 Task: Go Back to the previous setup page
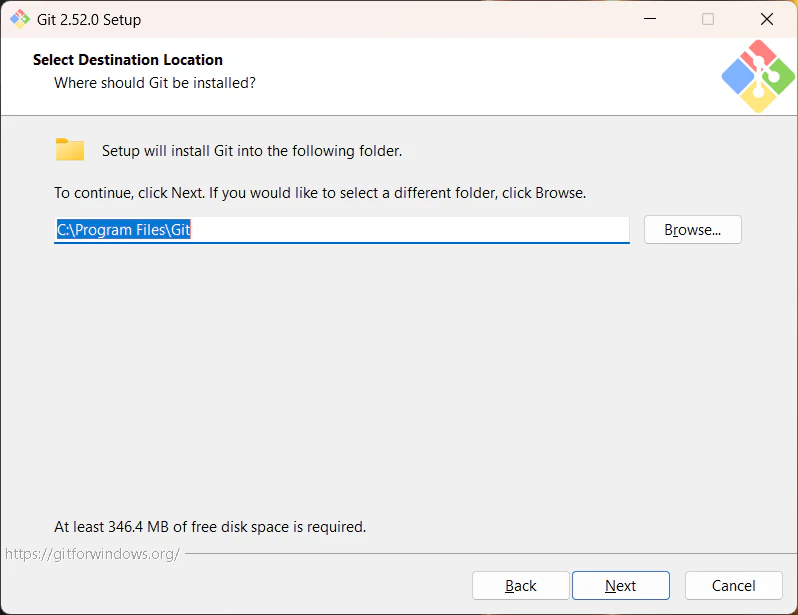point(520,585)
